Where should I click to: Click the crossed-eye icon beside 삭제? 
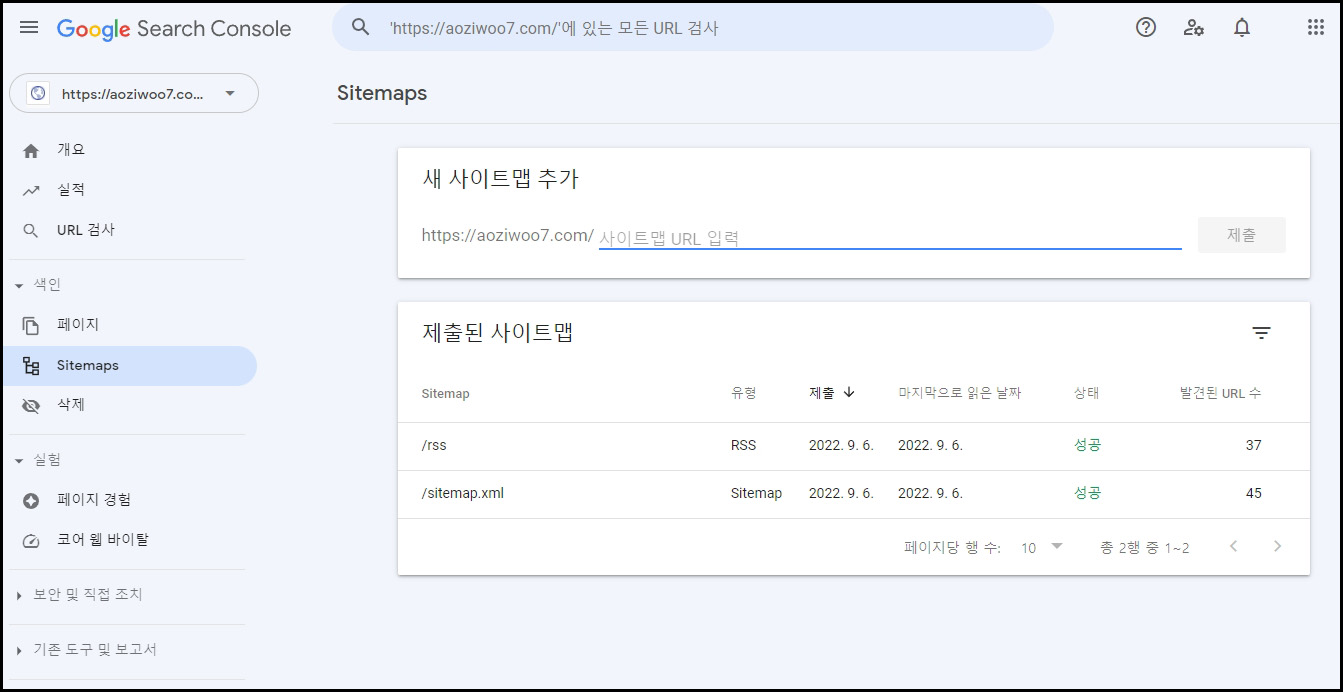pyautogui.click(x=31, y=406)
